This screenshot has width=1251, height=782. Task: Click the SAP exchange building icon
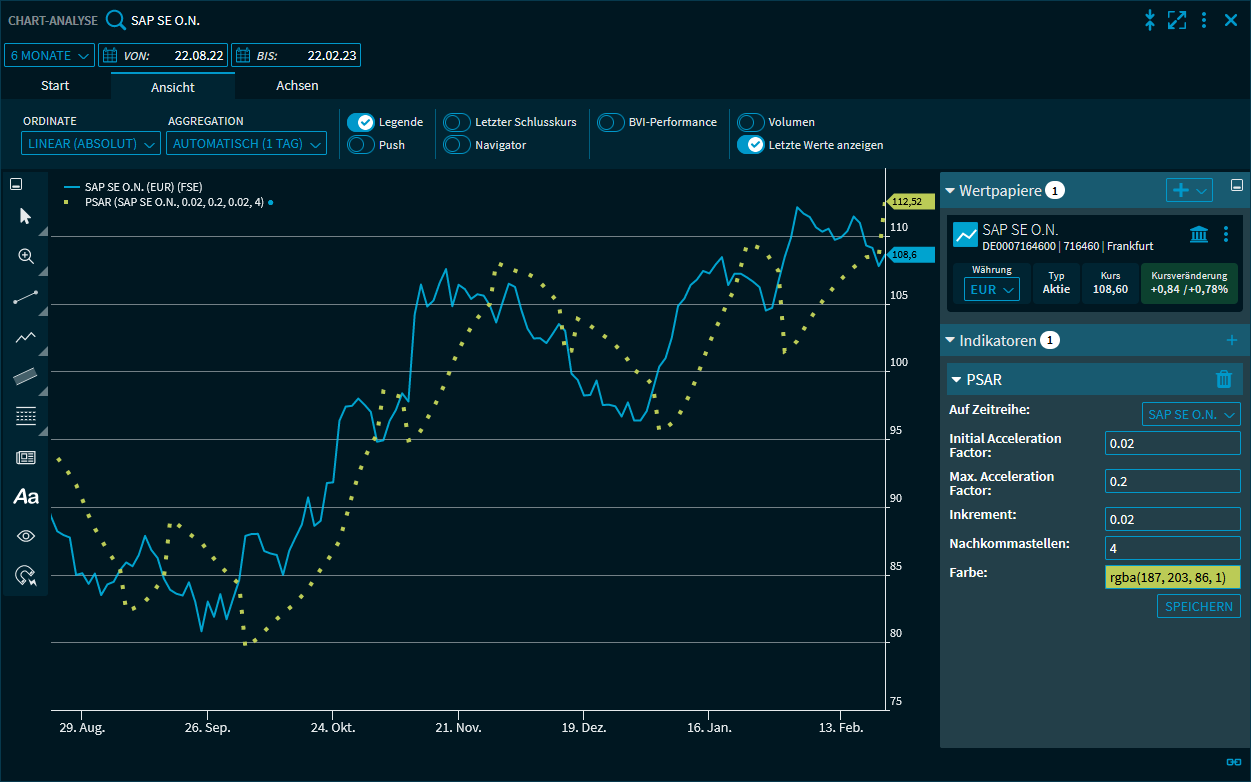tap(1198, 234)
